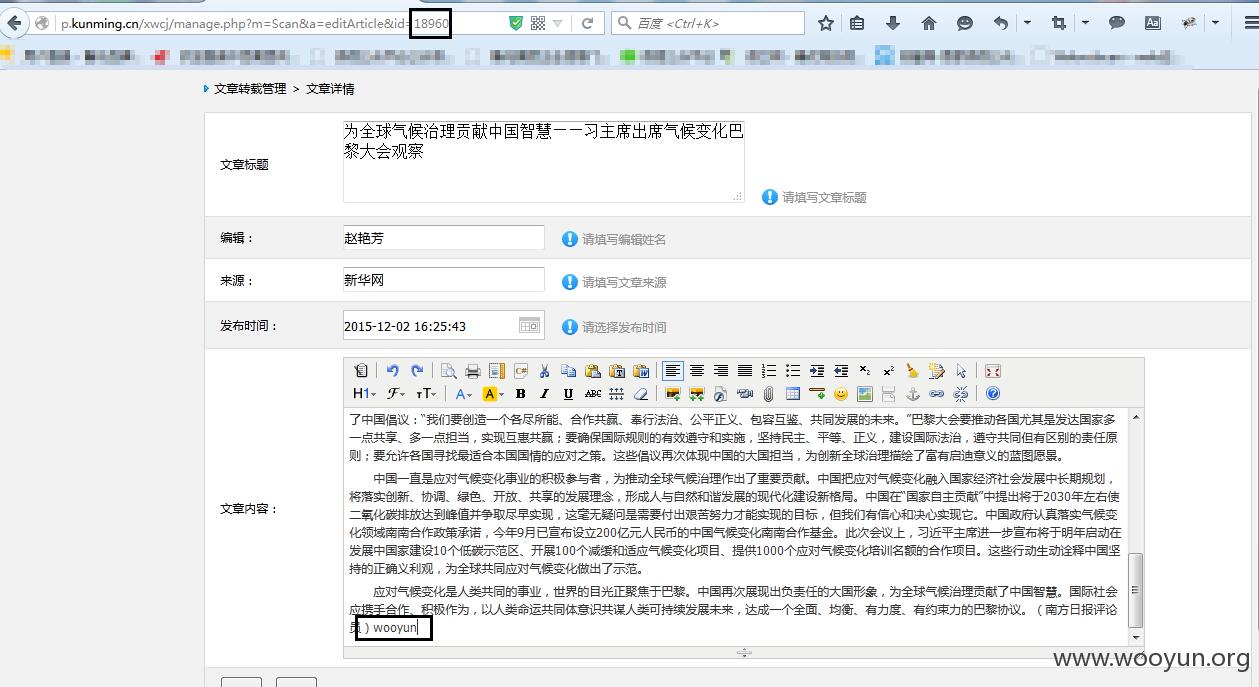Reload the page from address bar

(x=588, y=23)
